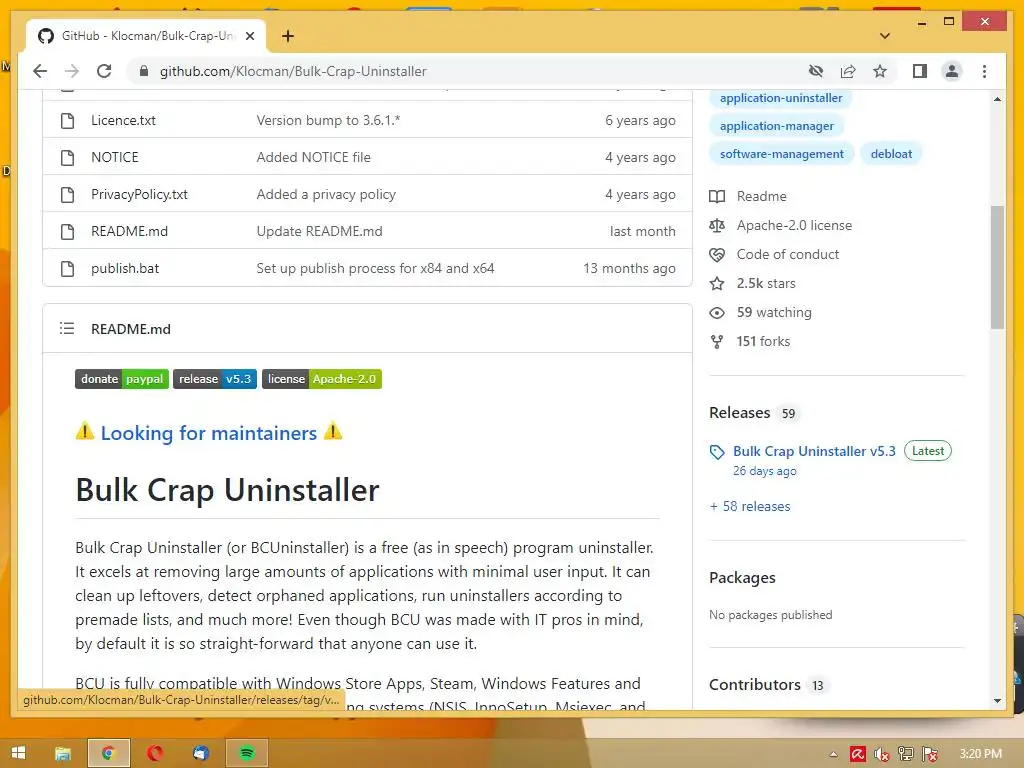The height and width of the screenshot is (768, 1024).
Task: Click the application-manager topic tag
Action: coord(776,126)
